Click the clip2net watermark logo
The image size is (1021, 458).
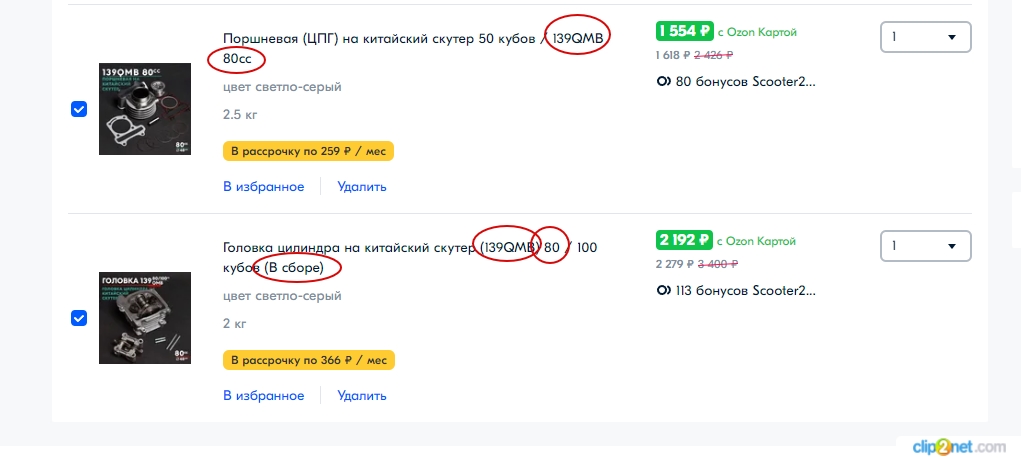pos(955,446)
